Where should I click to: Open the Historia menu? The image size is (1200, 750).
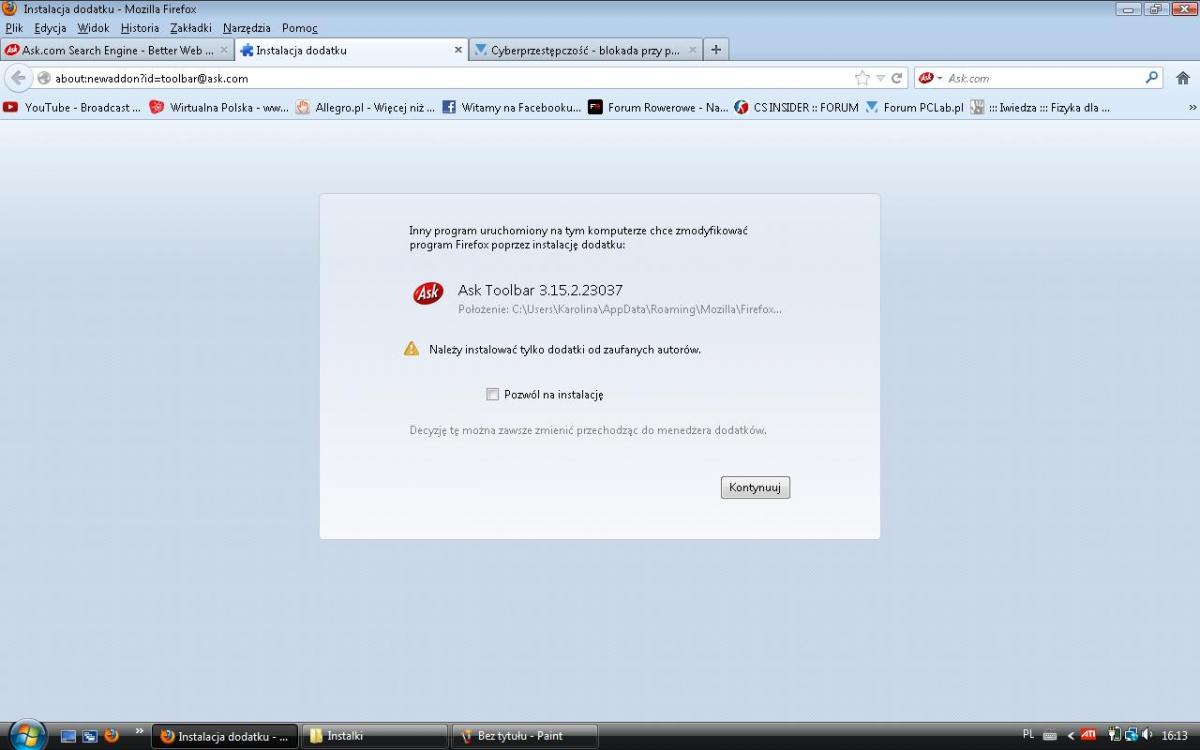[x=140, y=28]
